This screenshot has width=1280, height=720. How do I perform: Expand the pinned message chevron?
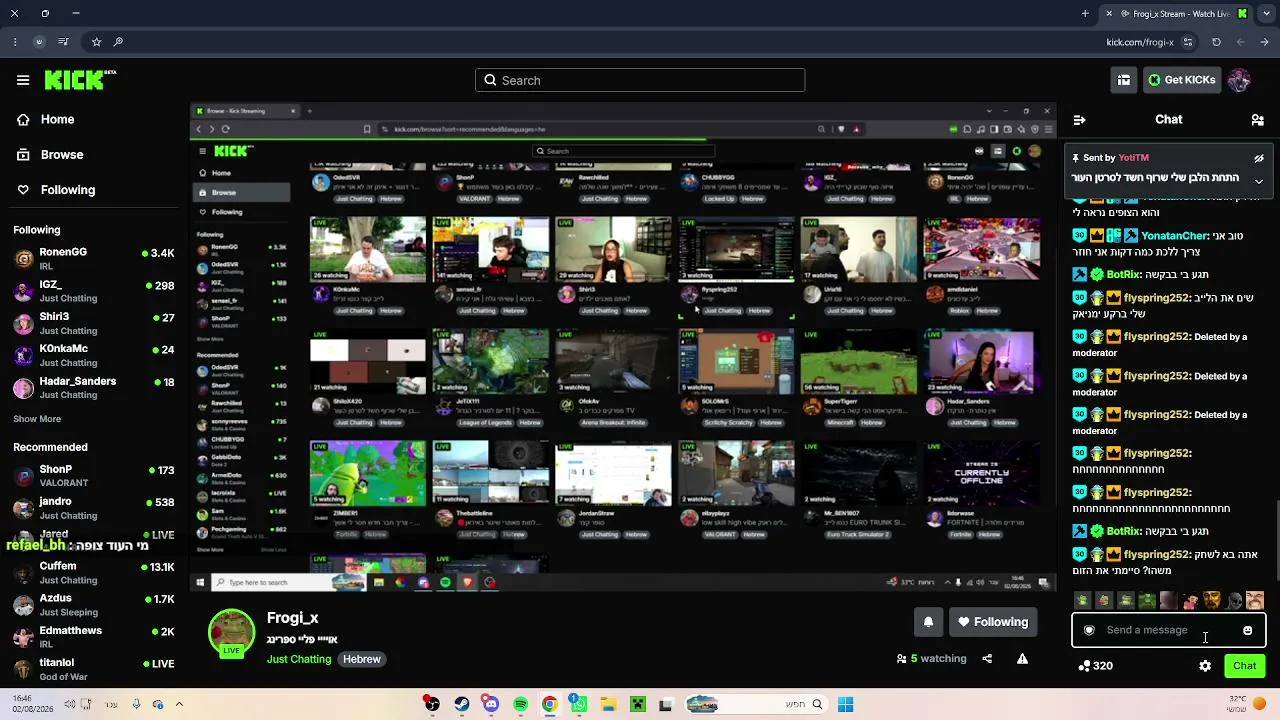coord(1259,181)
